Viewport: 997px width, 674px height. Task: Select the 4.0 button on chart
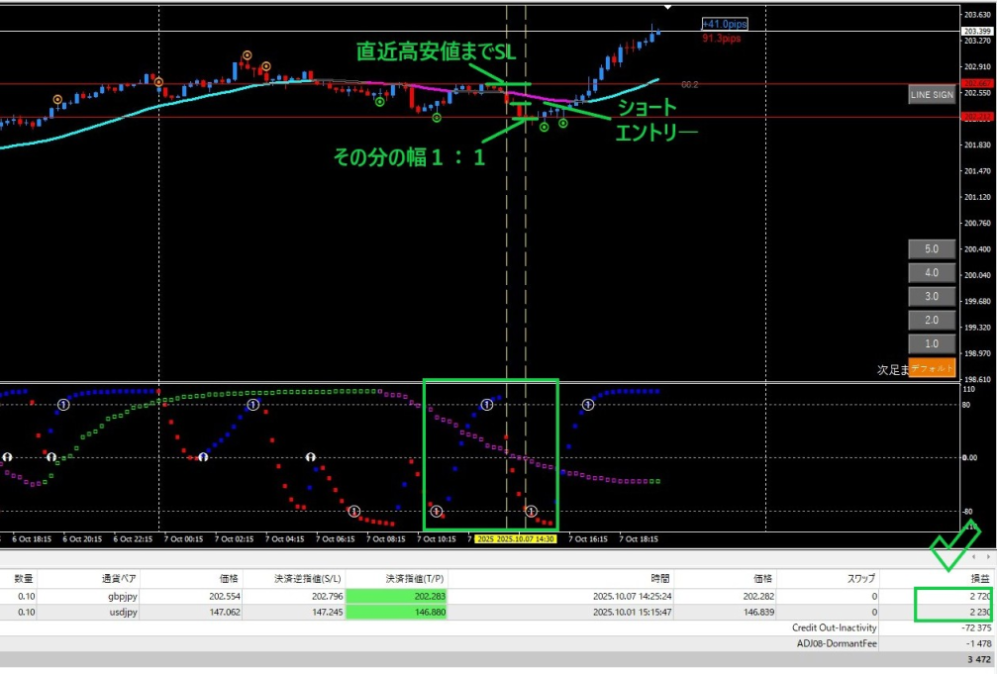[x=931, y=272]
